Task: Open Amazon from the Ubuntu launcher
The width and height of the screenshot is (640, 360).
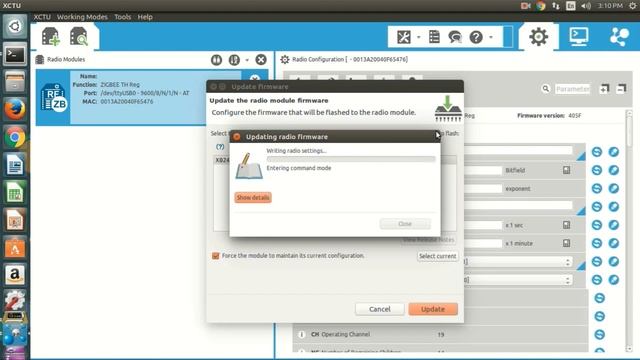Action: tap(15, 275)
